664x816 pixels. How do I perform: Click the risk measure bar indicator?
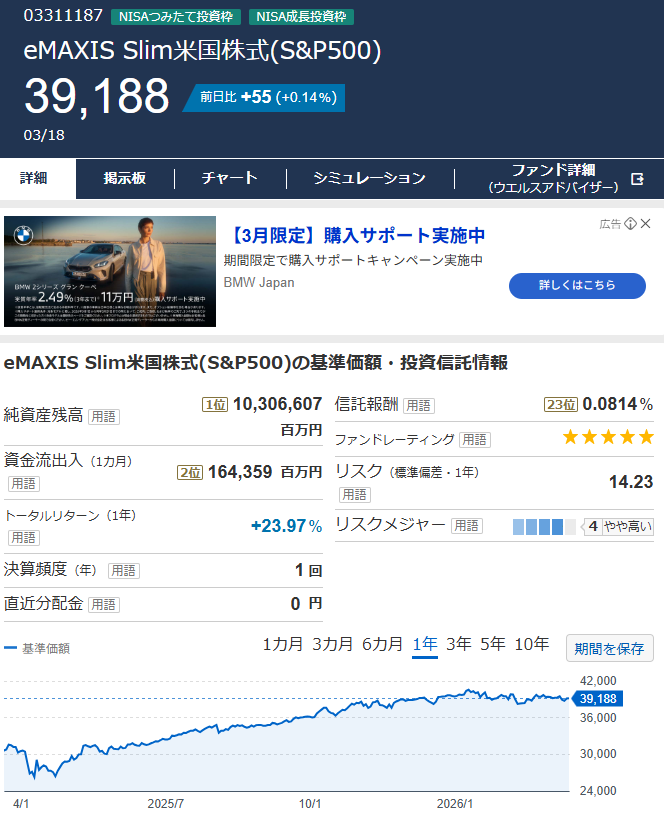(x=544, y=526)
